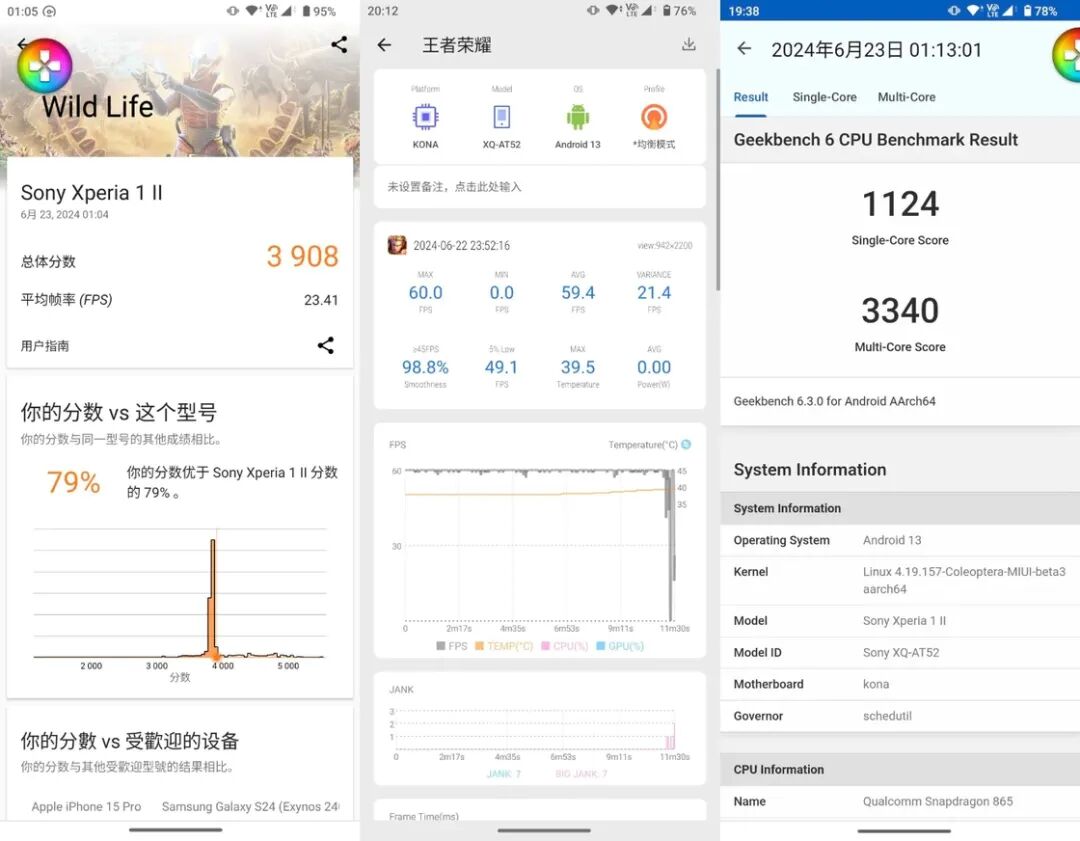
Task: Select the Result tab in Geekbench
Action: click(x=751, y=97)
